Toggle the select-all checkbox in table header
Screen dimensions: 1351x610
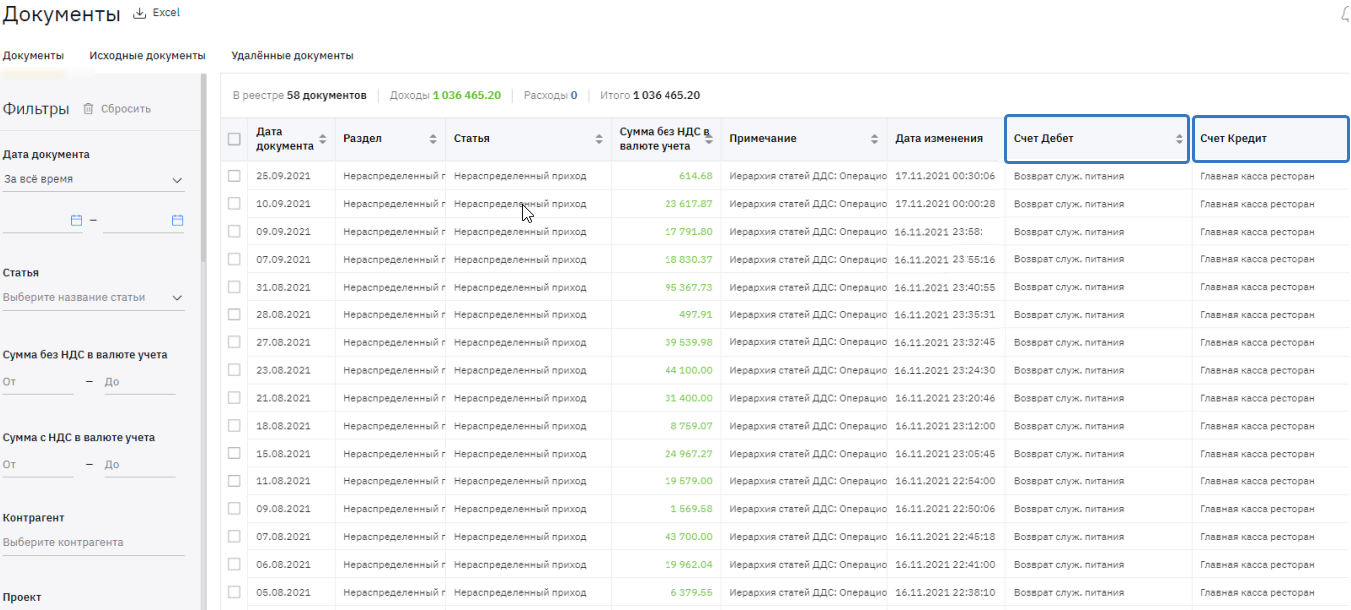tap(234, 139)
